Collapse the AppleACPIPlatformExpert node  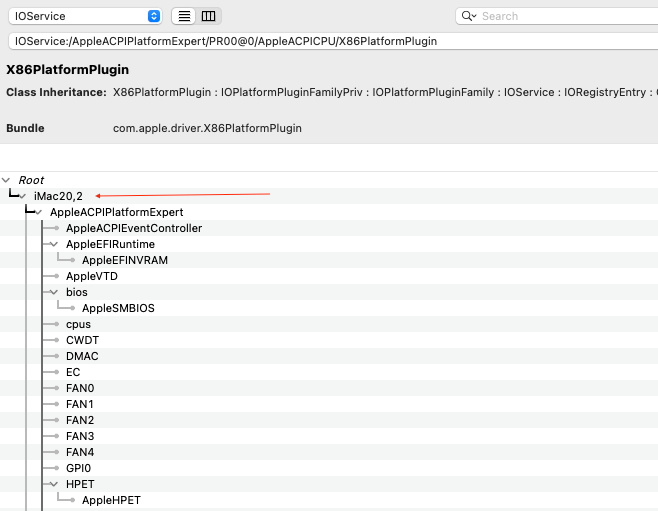tap(38, 212)
